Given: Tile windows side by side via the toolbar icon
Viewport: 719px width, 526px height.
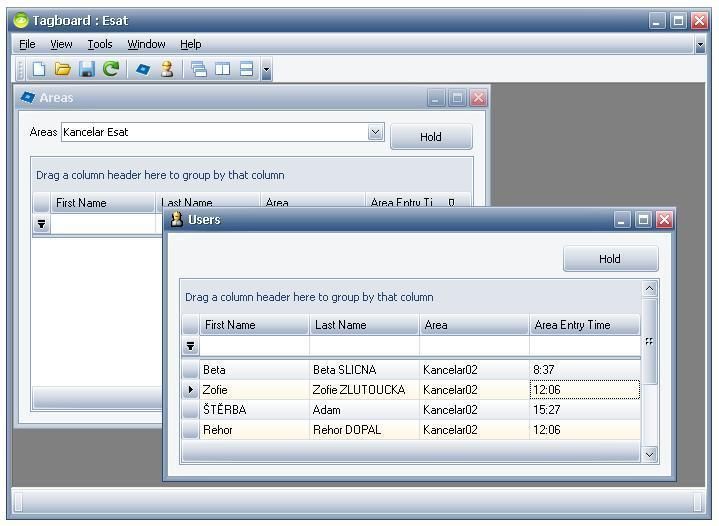Looking at the screenshot, I should (x=222, y=69).
